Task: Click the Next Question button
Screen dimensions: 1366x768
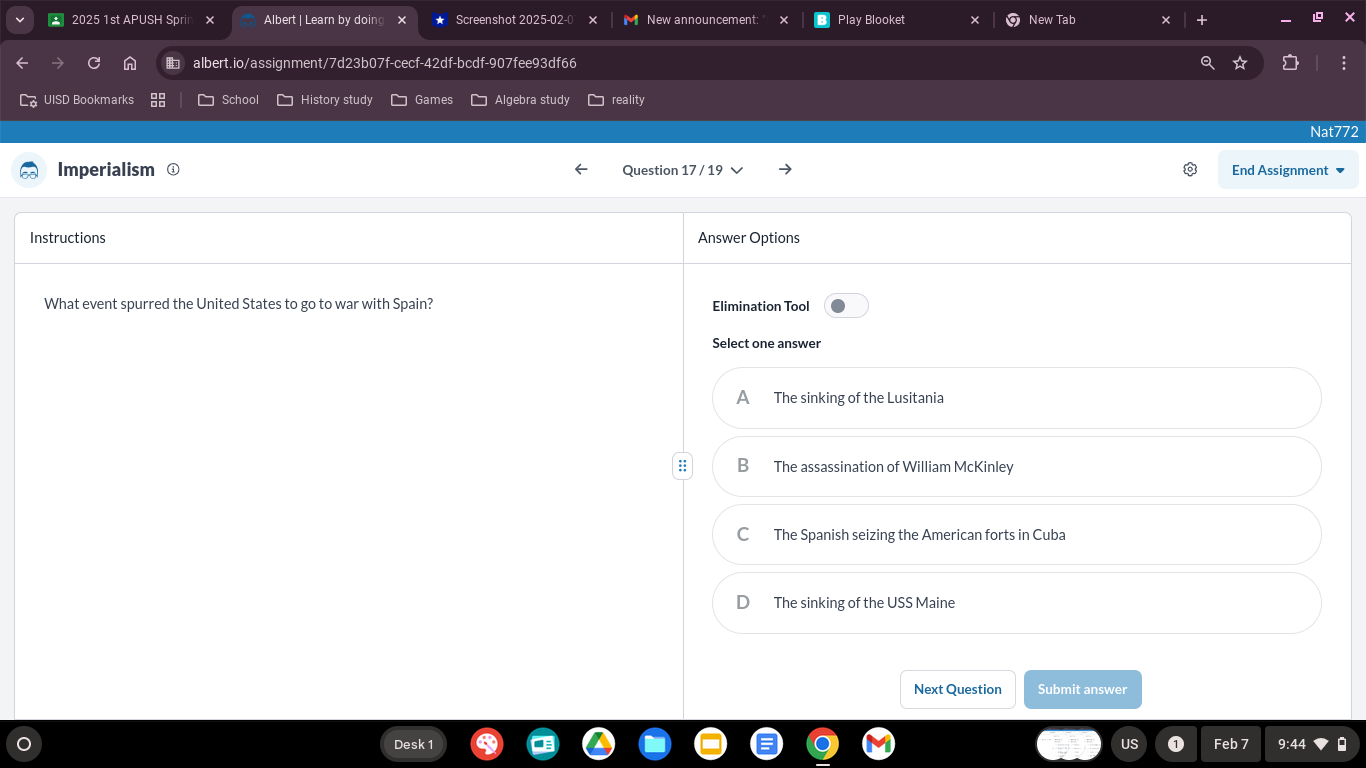Action: [x=958, y=689]
